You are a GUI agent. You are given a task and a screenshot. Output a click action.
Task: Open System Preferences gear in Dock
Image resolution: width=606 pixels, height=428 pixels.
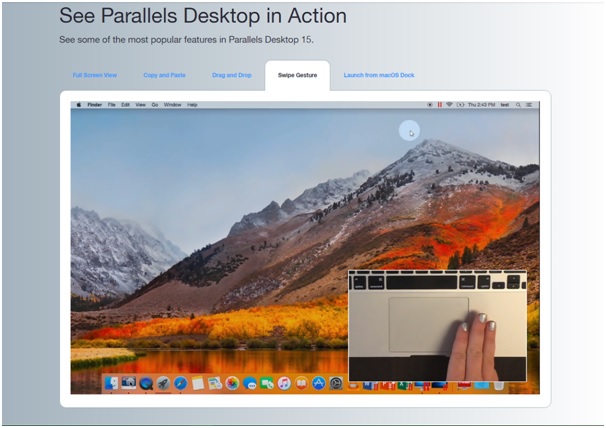click(x=336, y=383)
